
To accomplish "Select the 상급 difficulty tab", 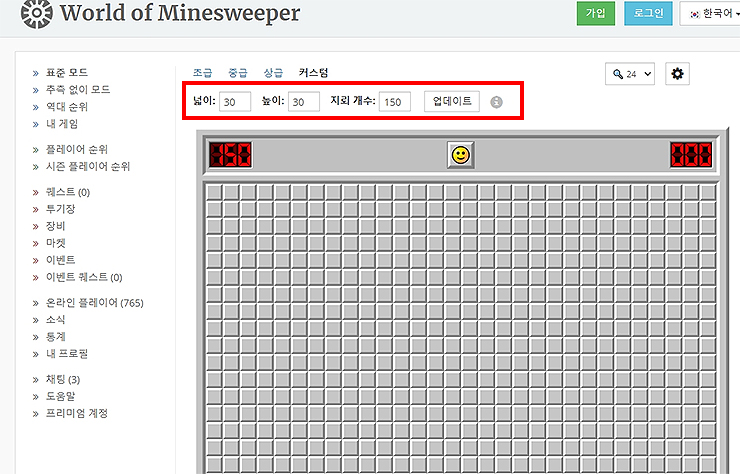I will click(x=273, y=73).
